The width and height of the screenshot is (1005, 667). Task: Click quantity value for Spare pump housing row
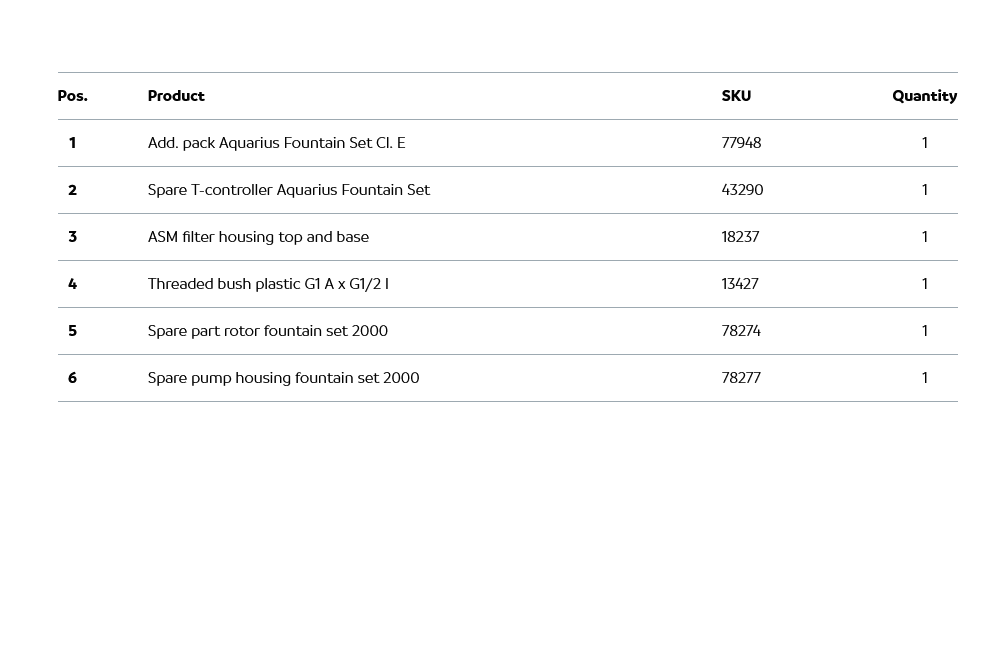click(925, 378)
